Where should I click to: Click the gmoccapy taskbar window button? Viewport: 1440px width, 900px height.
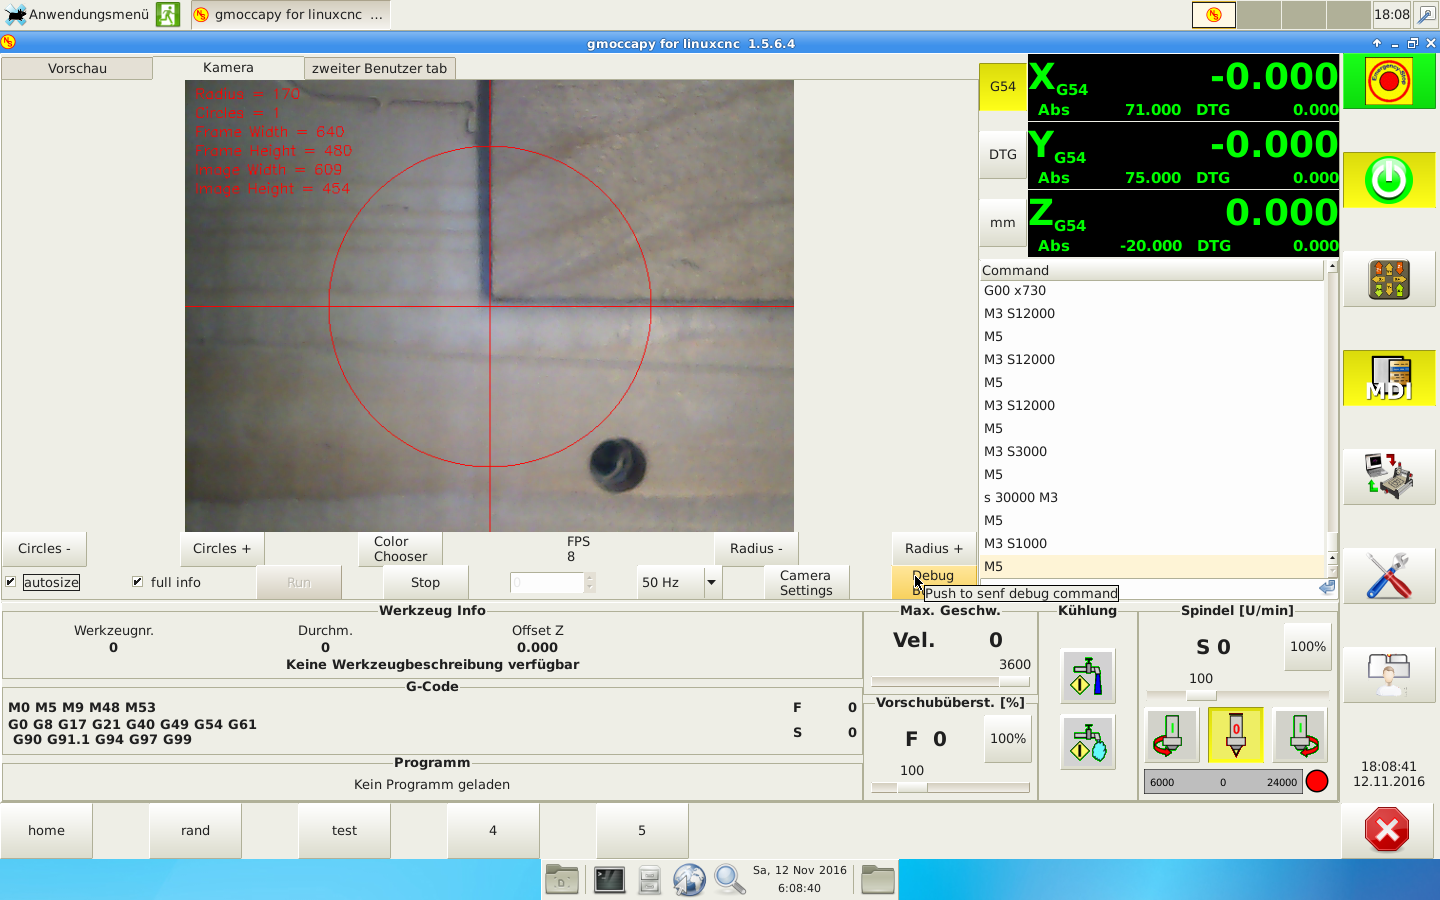pyautogui.click(x=289, y=14)
